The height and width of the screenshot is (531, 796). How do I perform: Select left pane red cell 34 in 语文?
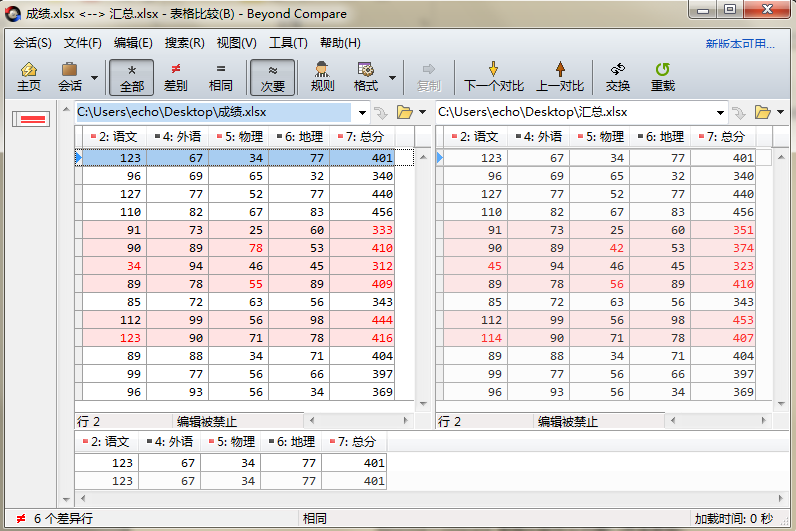point(115,266)
